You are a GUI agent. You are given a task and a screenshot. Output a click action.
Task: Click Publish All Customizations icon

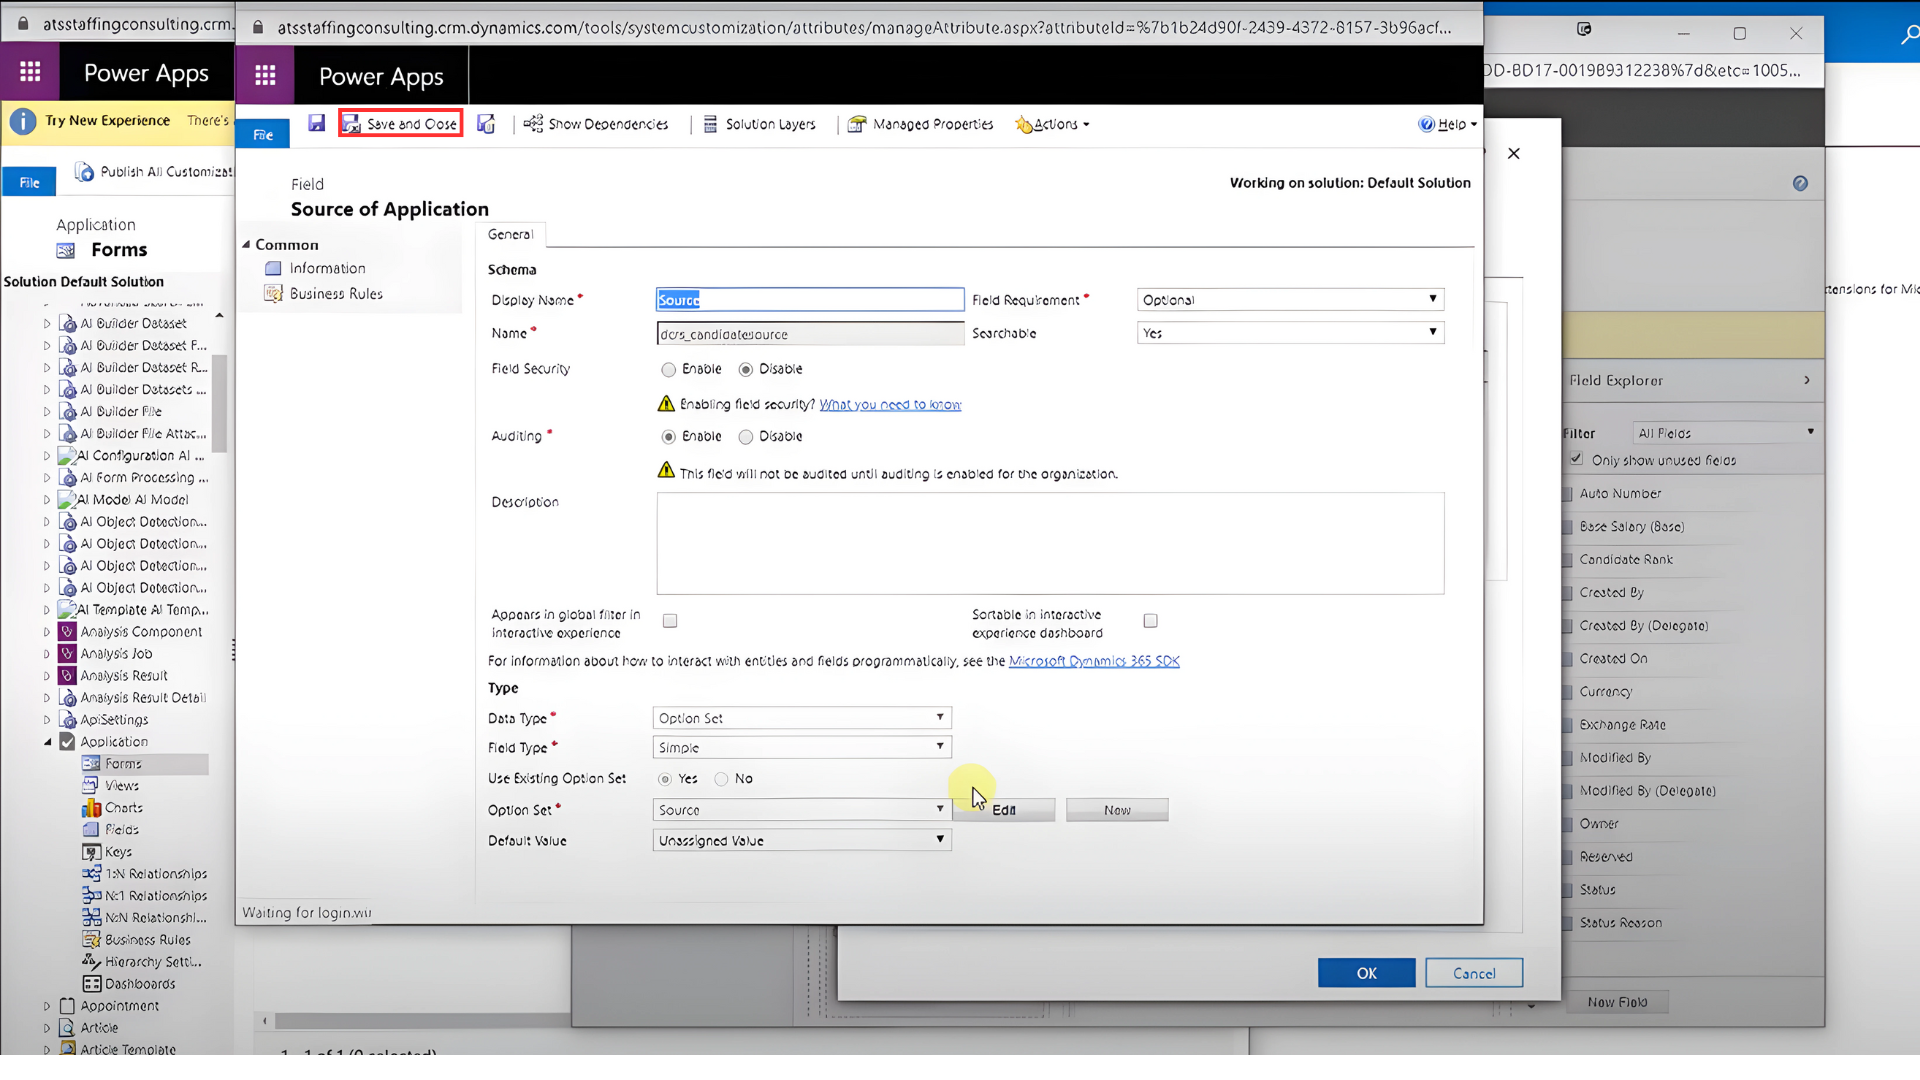point(85,172)
